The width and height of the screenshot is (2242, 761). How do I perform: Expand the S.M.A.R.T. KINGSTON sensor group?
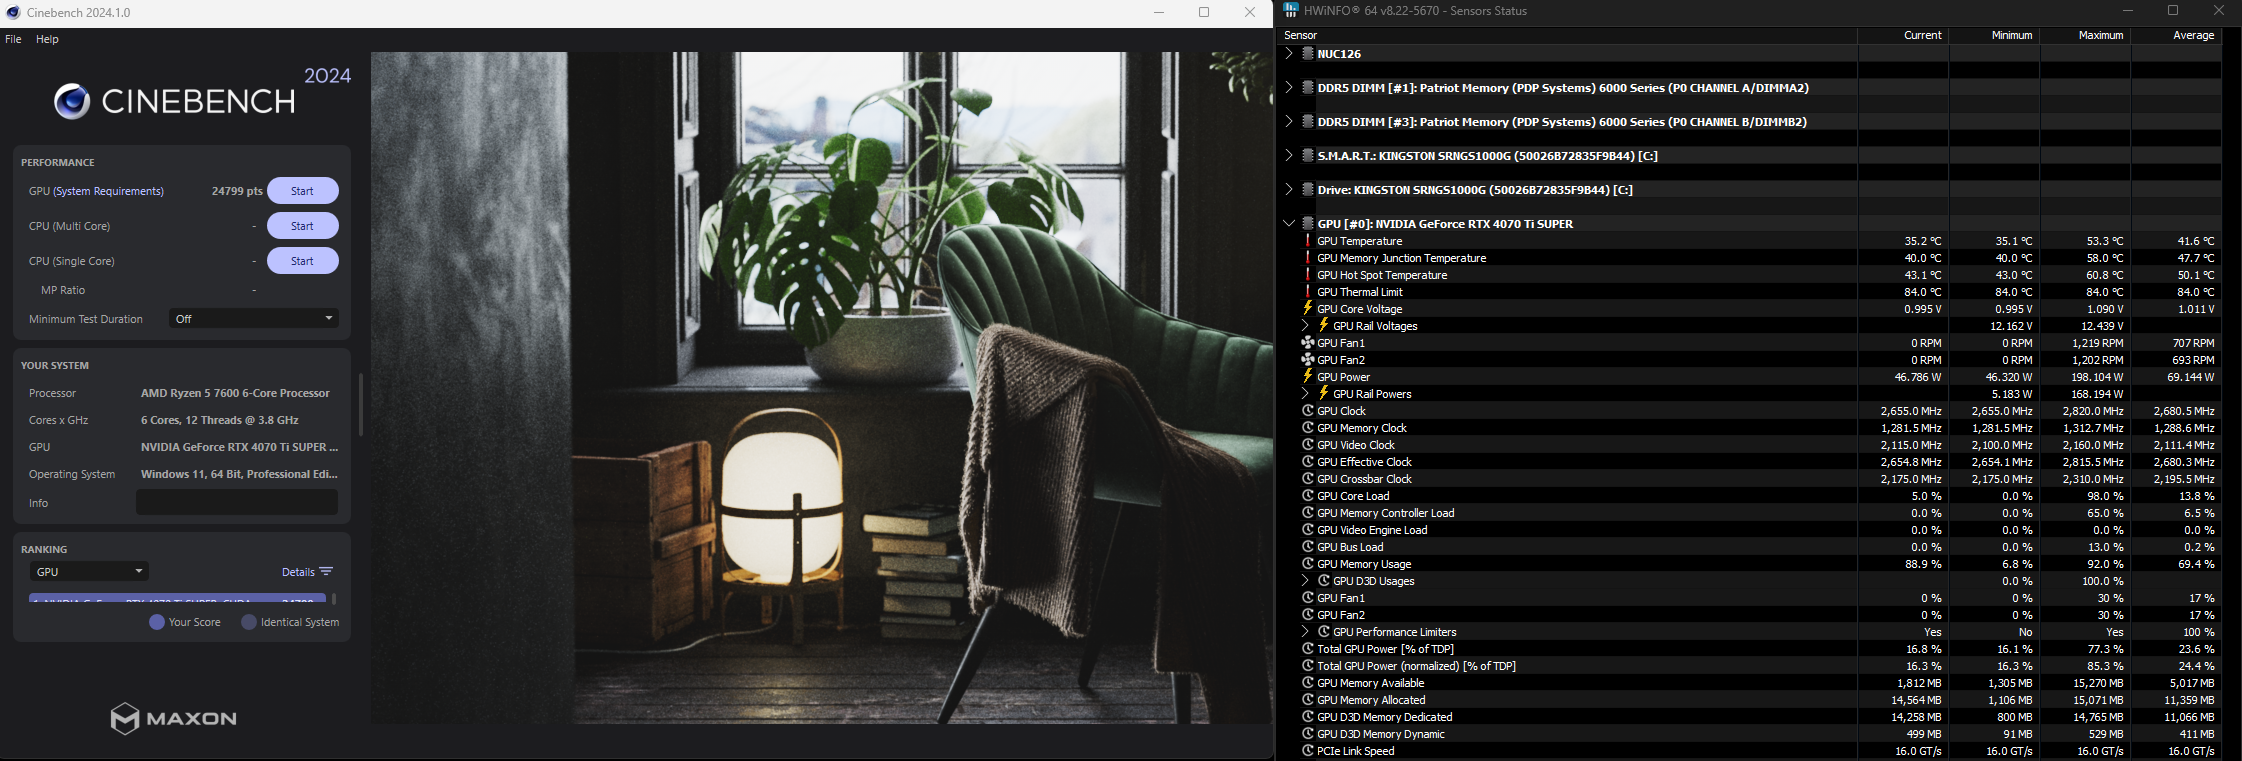[1289, 156]
